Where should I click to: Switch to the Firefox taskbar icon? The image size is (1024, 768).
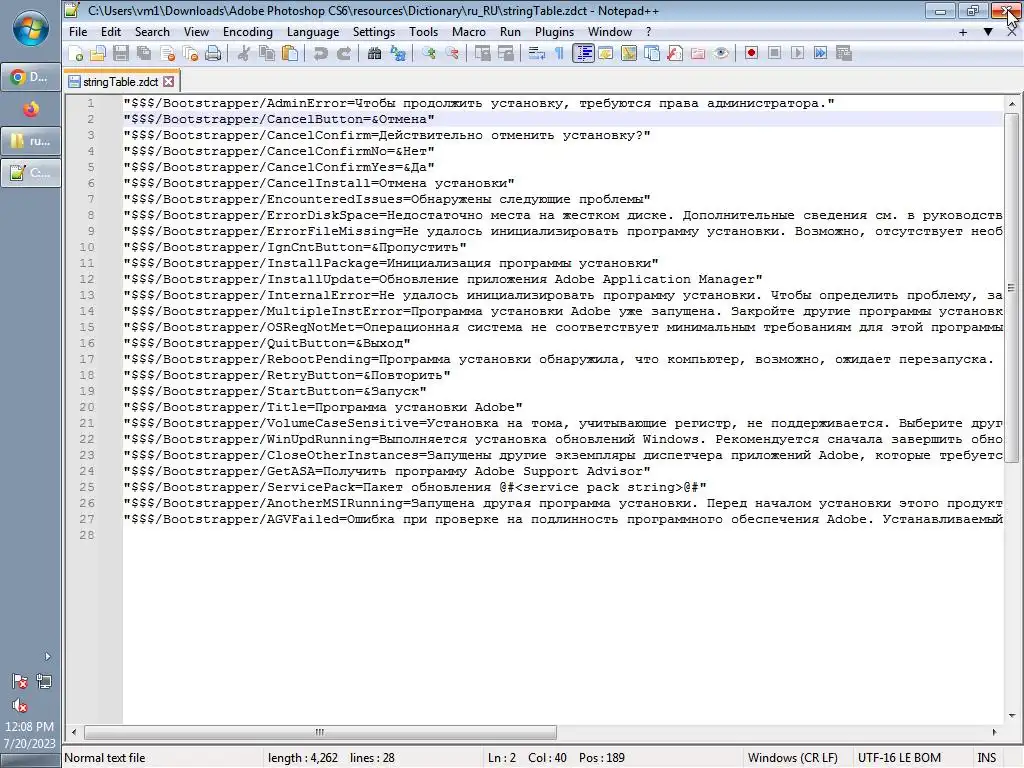[x=31, y=109]
